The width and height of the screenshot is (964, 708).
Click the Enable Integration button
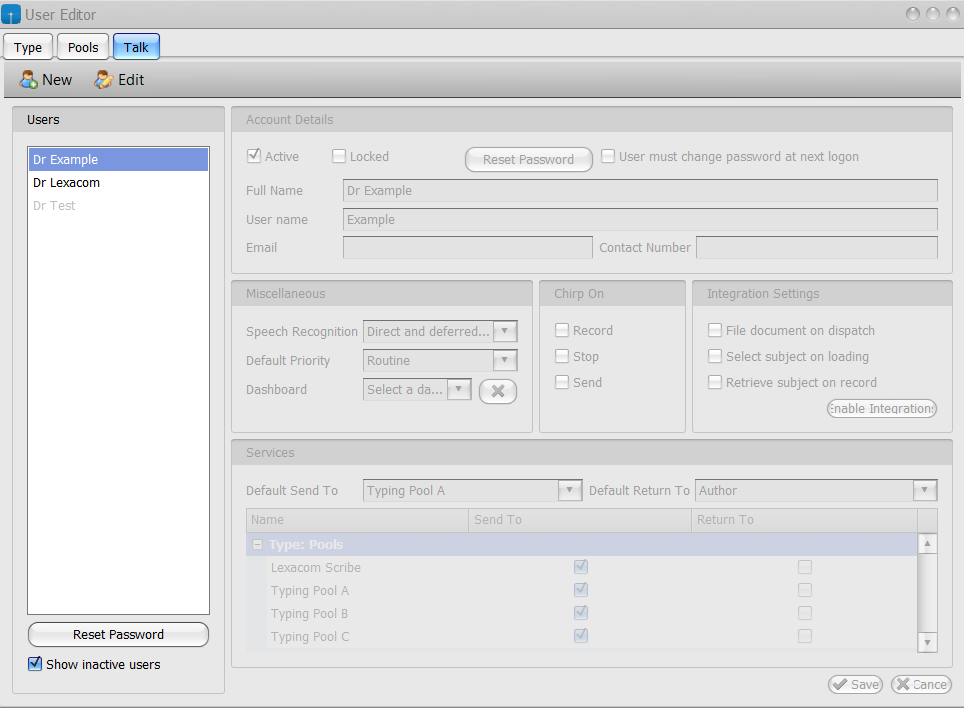pyautogui.click(x=882, y=409)
